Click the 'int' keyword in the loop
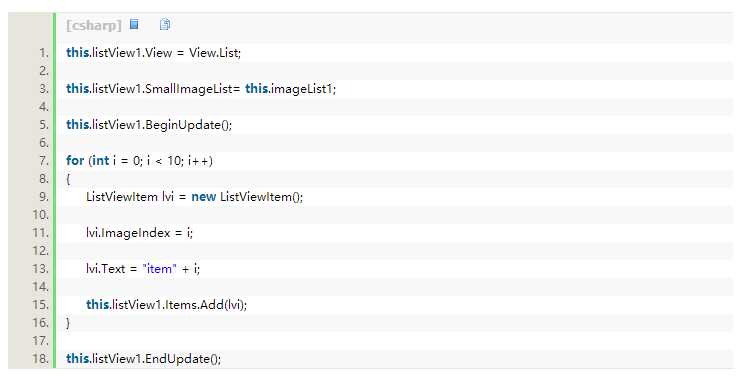Image resolution: width=752 pixels, height=379 pixels. click(x=100, y=160)
